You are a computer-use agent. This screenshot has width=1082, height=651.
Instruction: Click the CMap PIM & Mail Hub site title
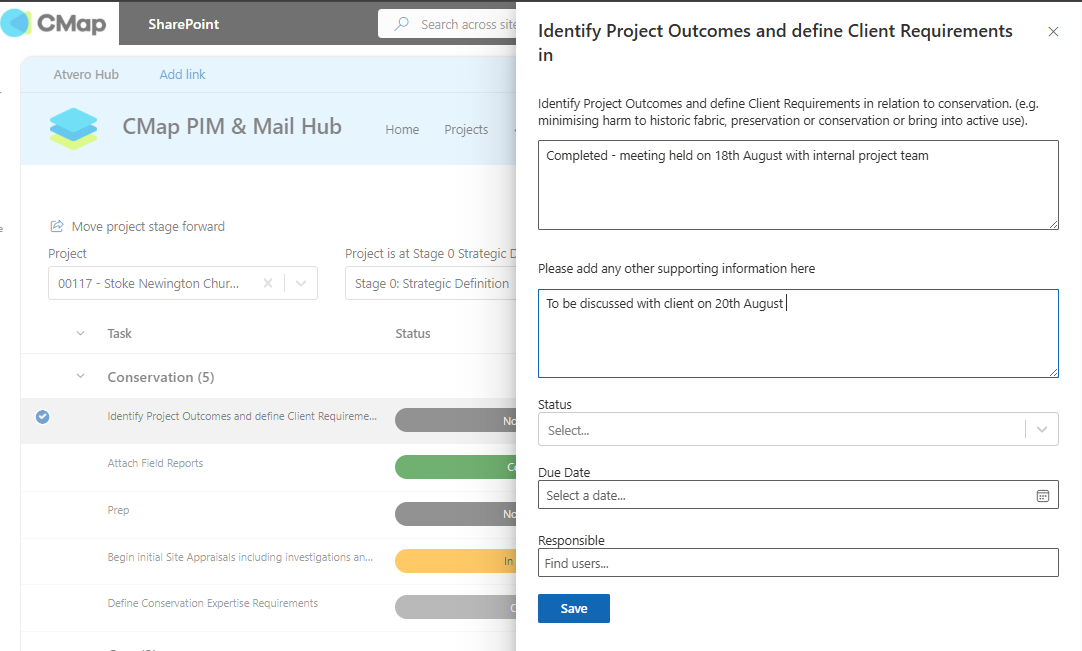232,126
